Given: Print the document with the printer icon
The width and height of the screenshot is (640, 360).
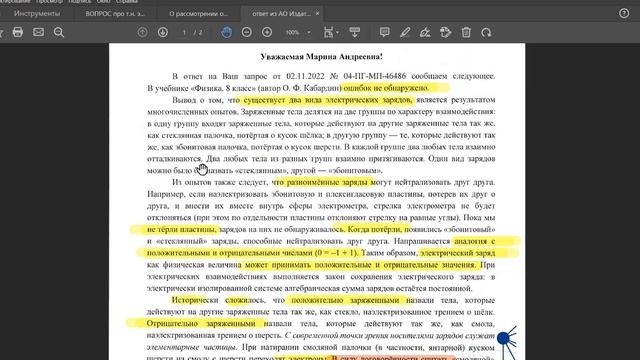Looking at the screenshot, I should [x=18, y=32].
